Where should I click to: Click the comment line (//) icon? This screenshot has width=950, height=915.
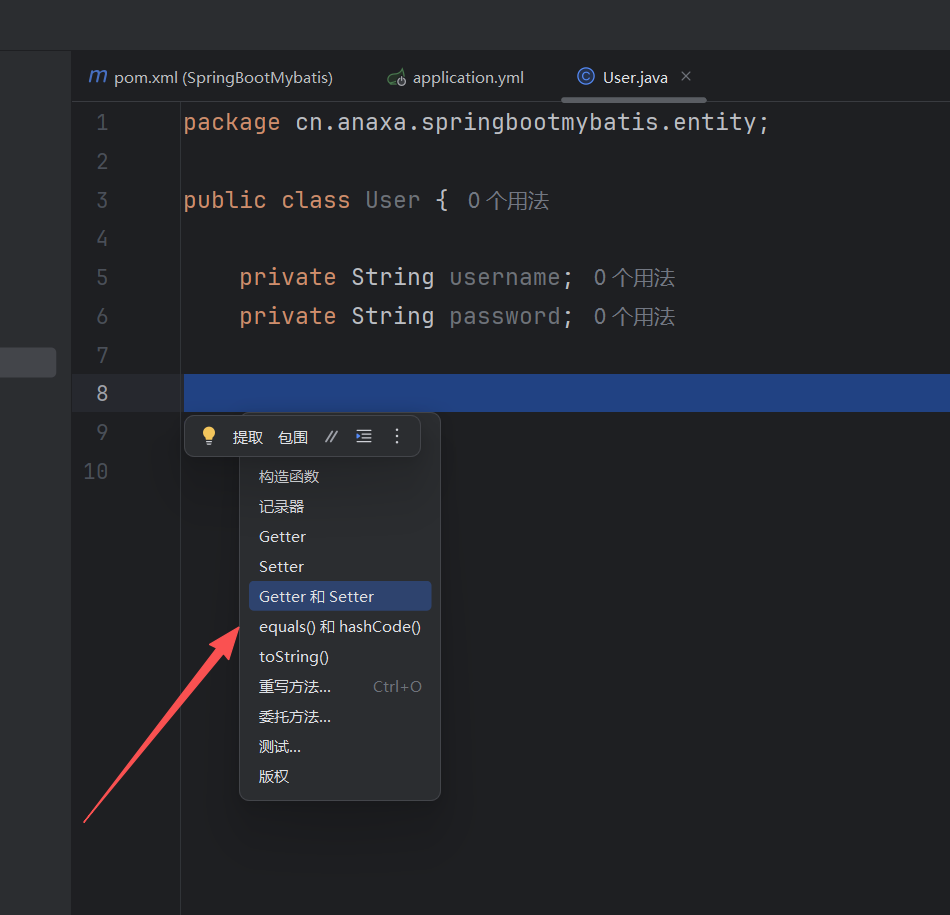332,437
